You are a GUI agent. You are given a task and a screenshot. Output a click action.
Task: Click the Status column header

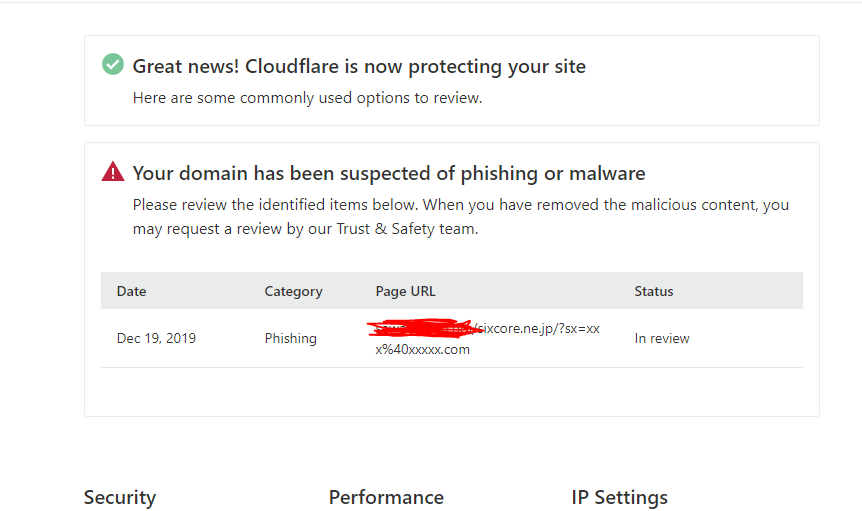pyautogui.click(x=654, y=291)
